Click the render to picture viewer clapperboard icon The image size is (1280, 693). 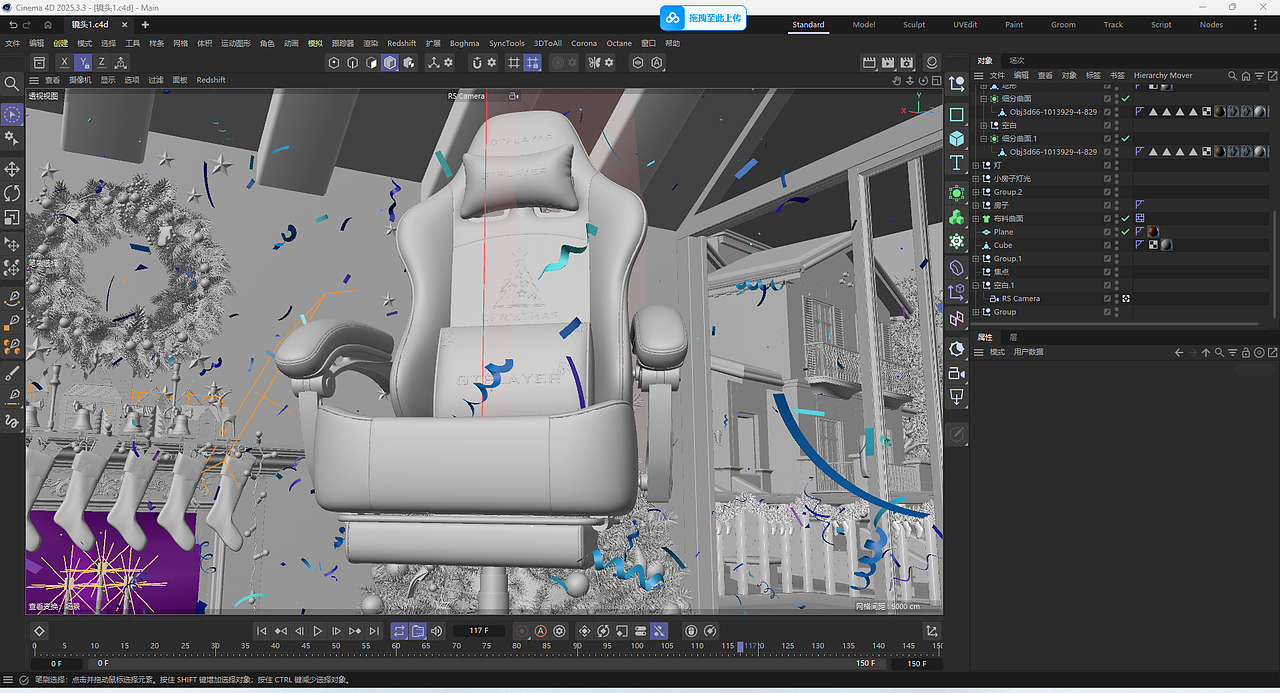(889, 62)
